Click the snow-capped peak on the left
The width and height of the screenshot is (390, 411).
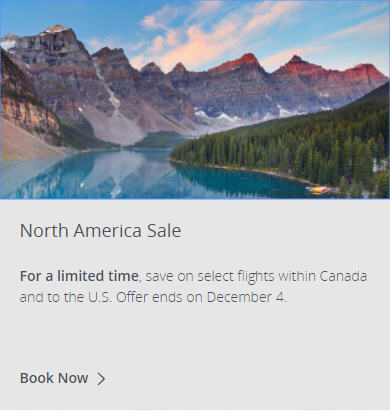point(57,32)
